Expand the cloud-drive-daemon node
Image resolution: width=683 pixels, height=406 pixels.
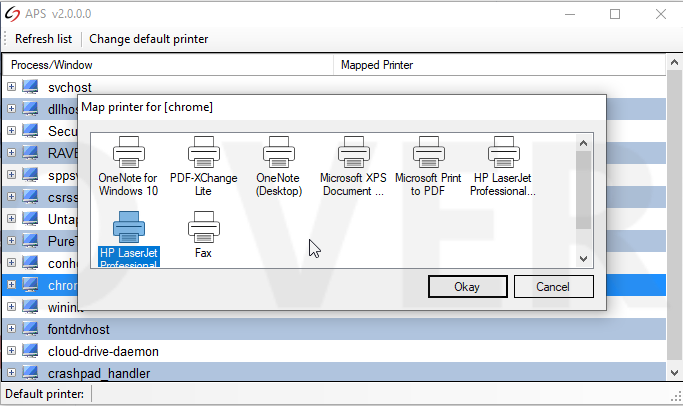click(12, 351)
